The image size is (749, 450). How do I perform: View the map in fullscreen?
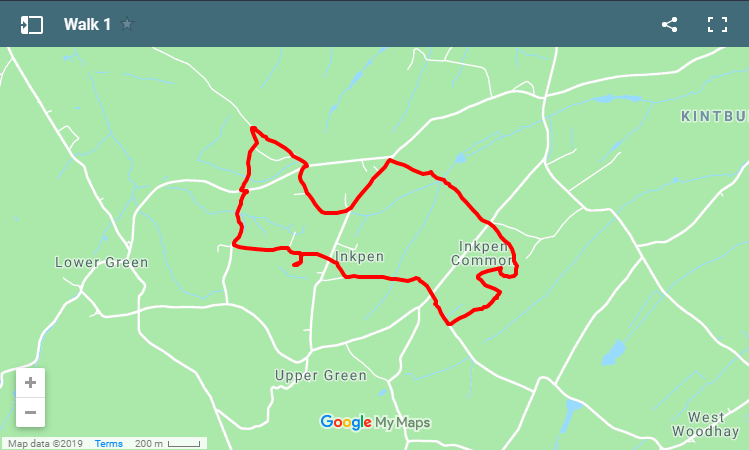pos(717,24)
